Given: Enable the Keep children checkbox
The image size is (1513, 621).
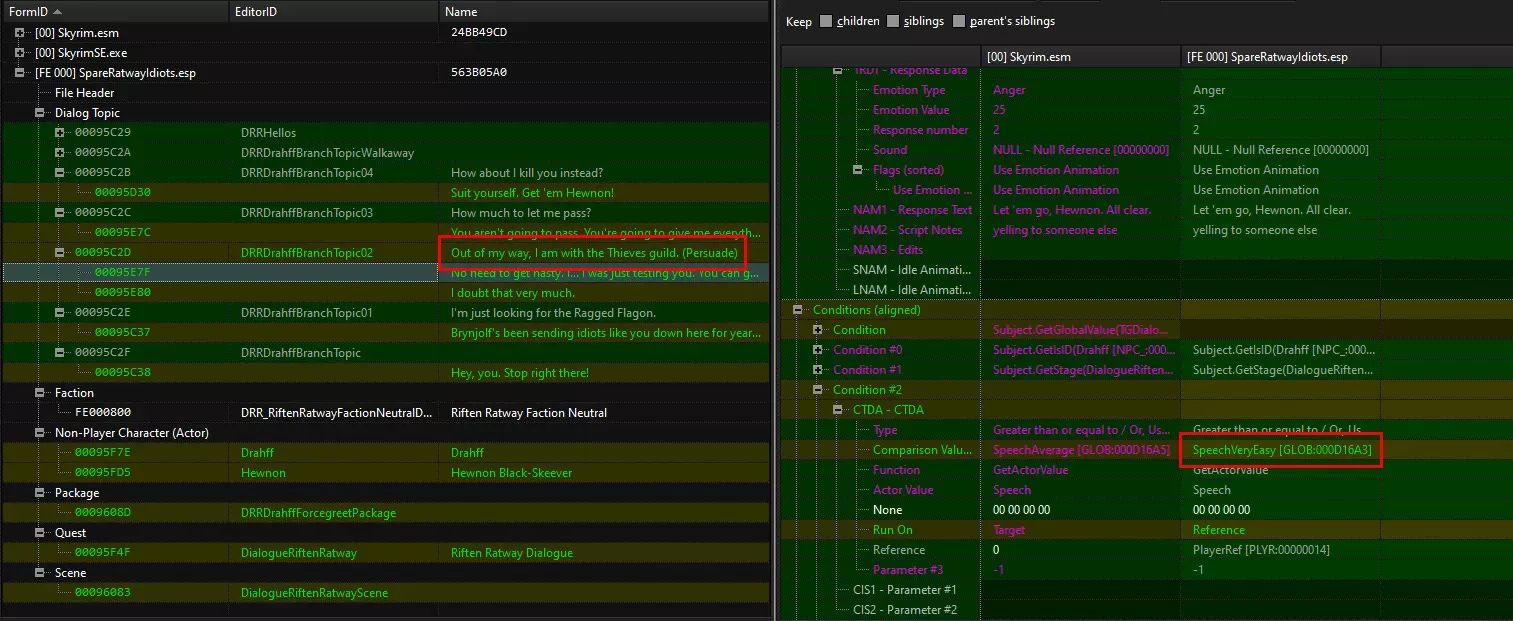Looking at the screenshot, I should tap(826, 21).
